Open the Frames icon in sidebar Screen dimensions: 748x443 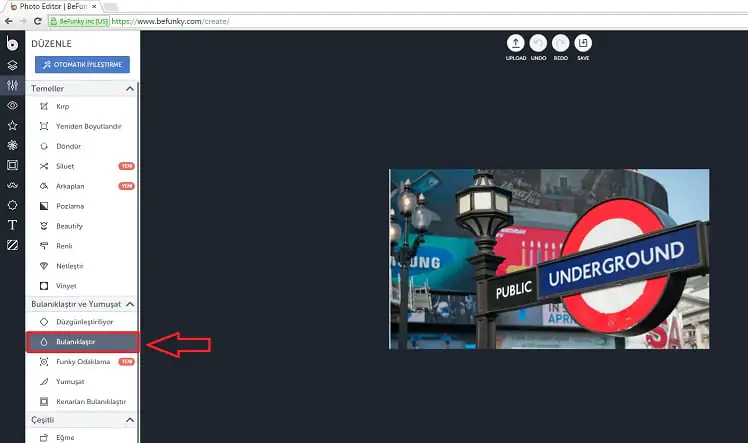point(12,165)
